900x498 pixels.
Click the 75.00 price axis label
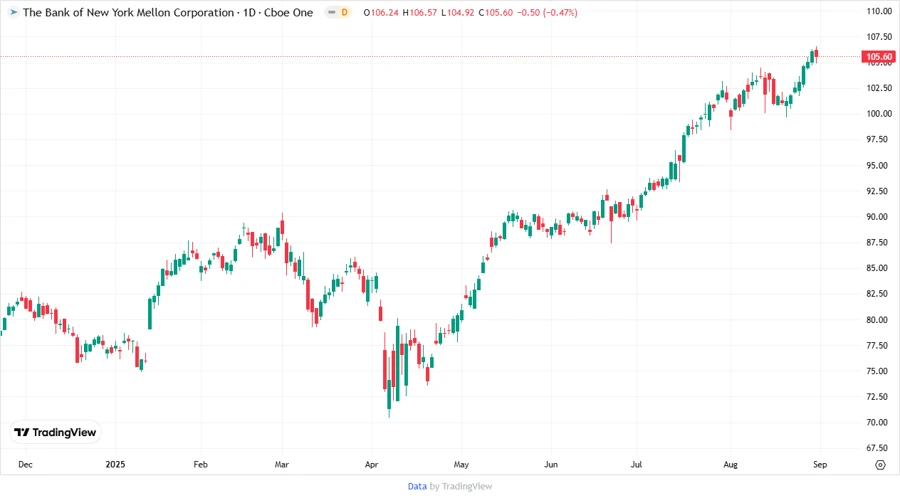pos(879,371)
